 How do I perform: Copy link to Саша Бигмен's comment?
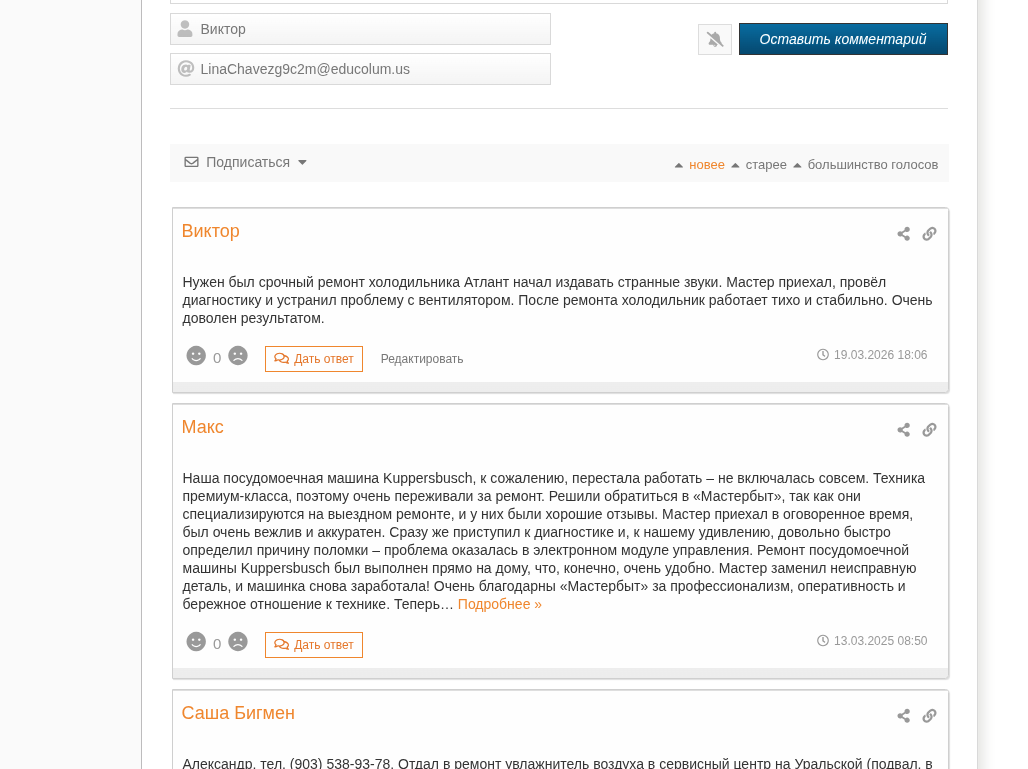pyautogui.click(x=929, y=716)
